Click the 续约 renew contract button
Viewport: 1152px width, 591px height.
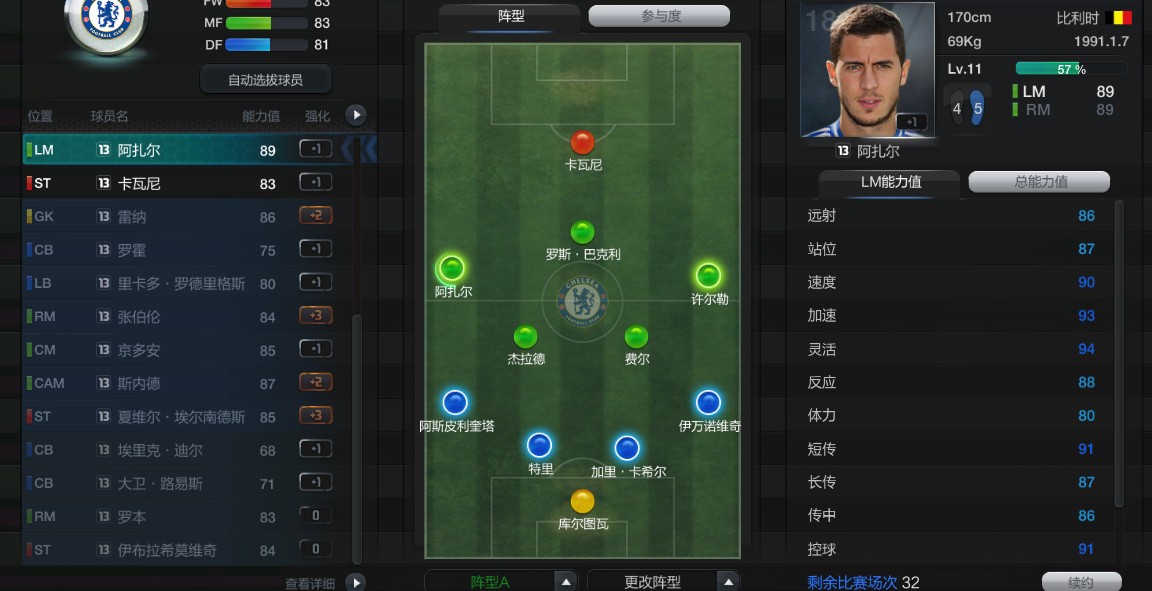1081,582
